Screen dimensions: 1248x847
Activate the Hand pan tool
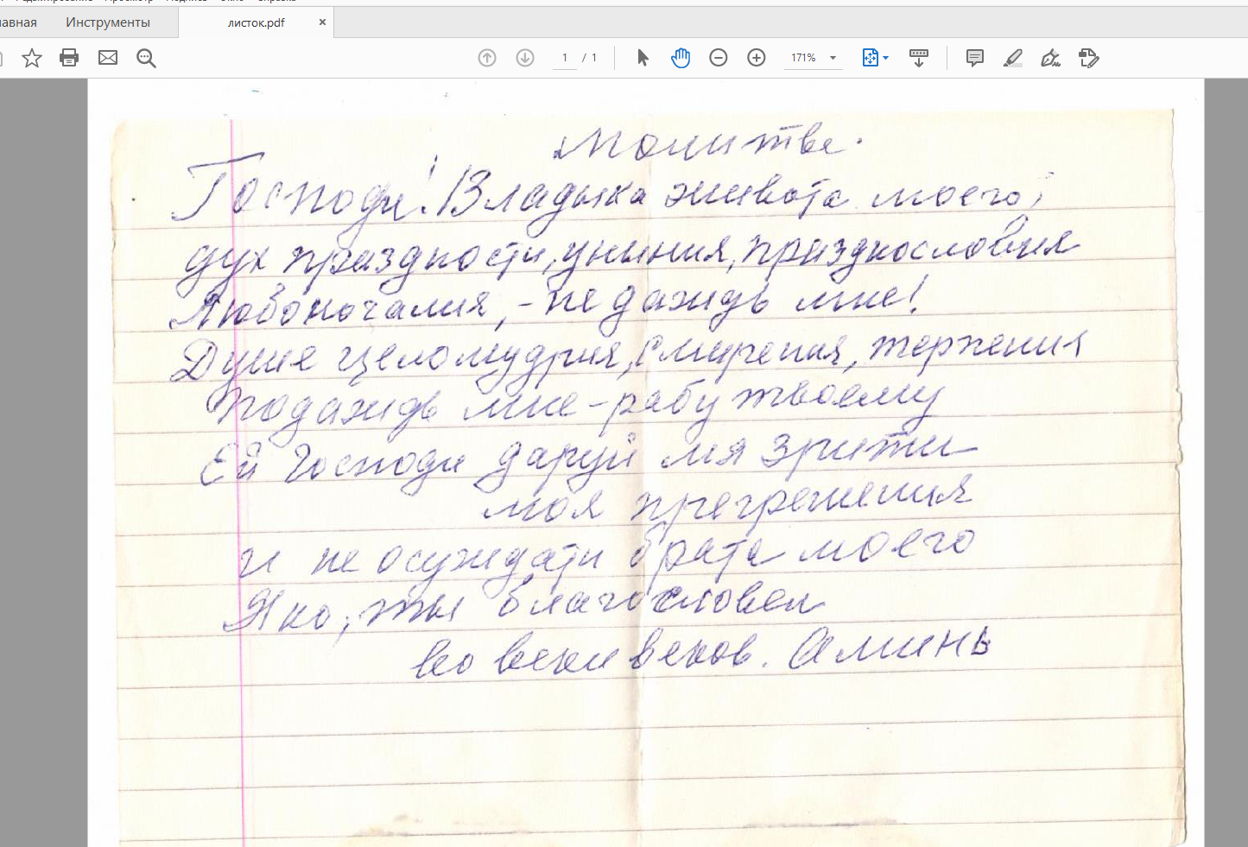click(x=681, y=58)
